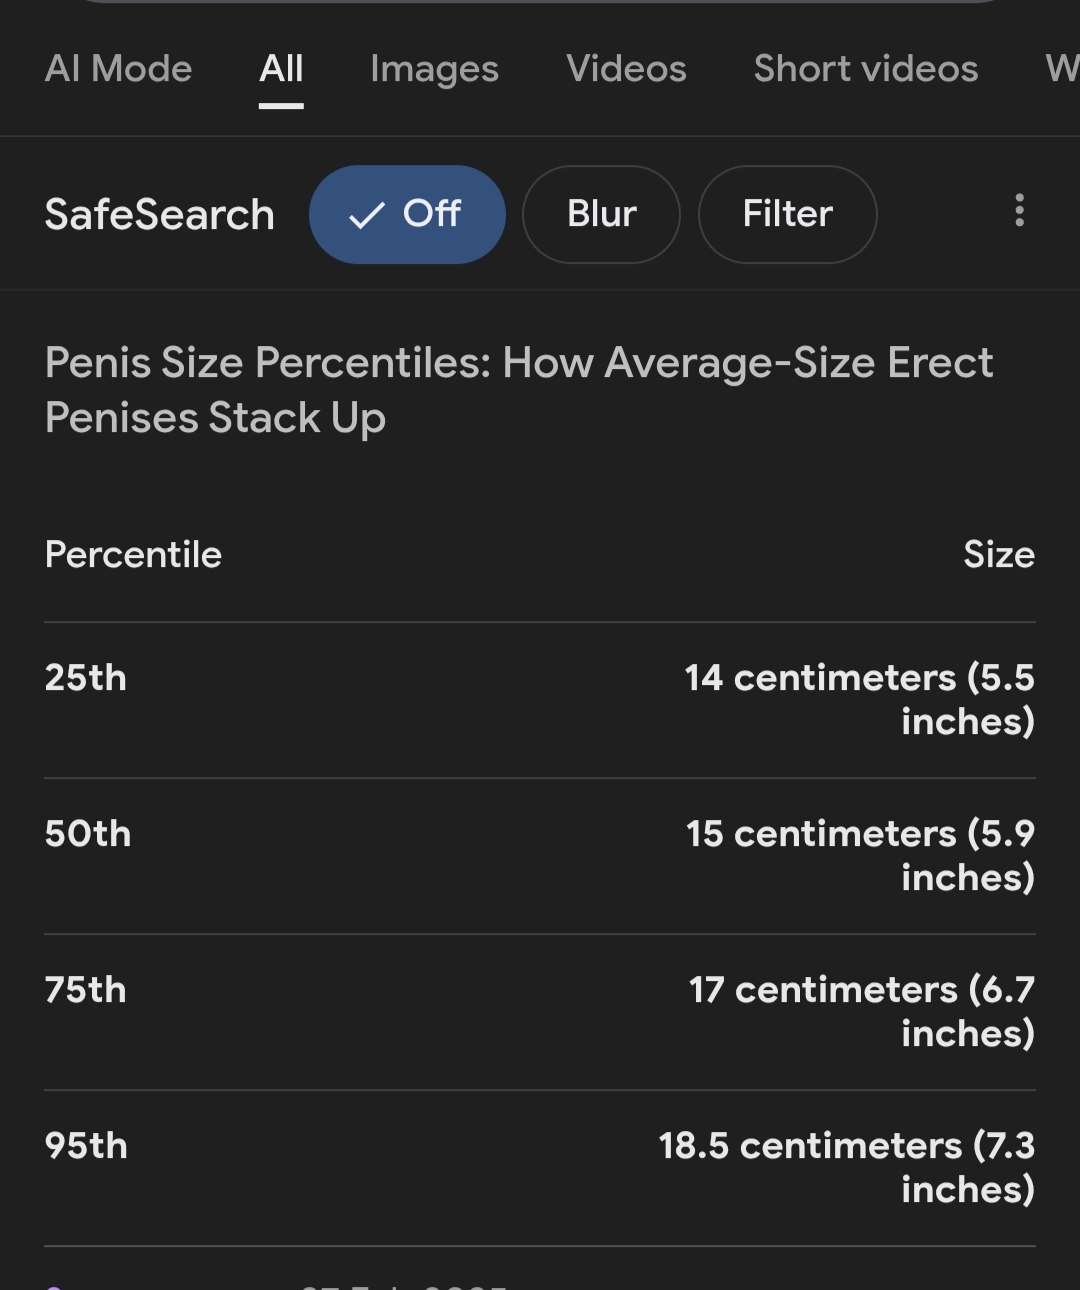The width and height of the screenshot is (1080, 1290).
Task: Click the 17 centimeters value
Action: point(861,1011)
